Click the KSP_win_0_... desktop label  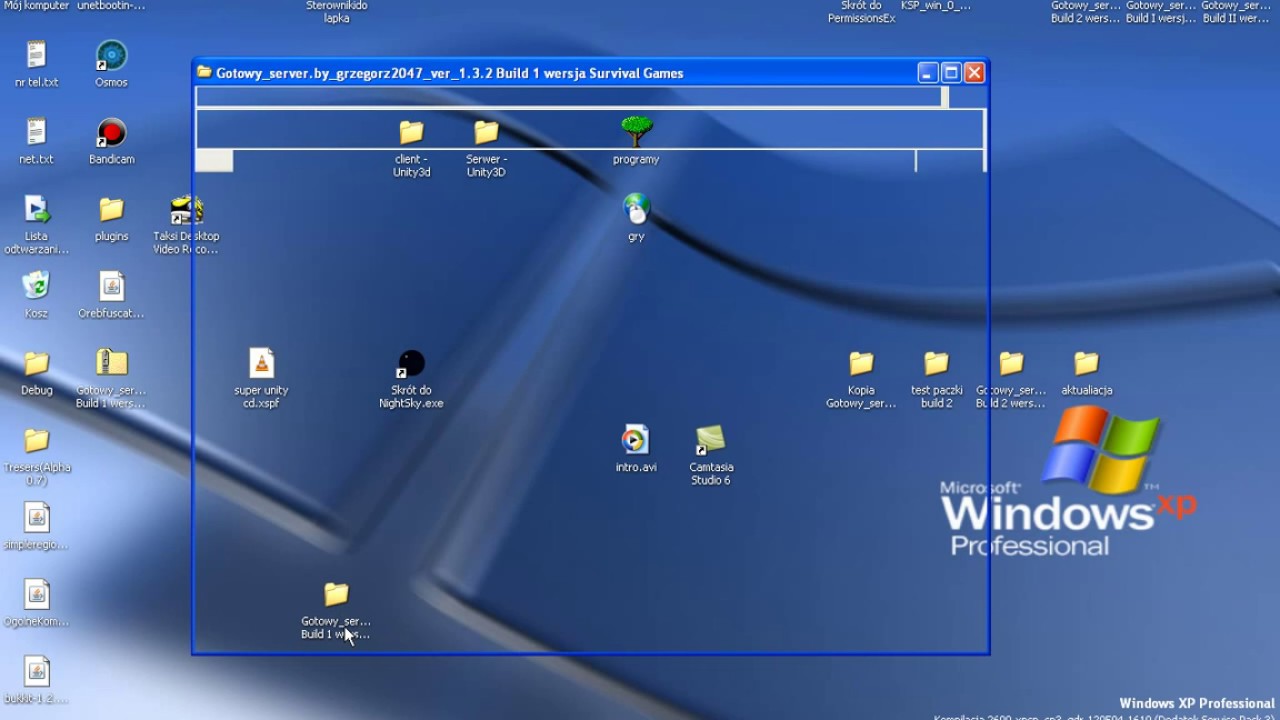point(936,5)
